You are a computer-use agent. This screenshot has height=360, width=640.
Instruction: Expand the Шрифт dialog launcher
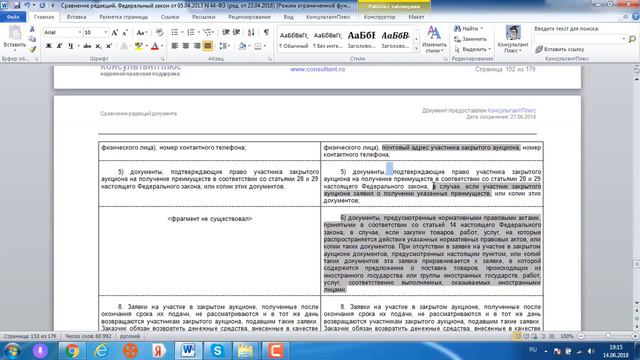click(163, 59)
